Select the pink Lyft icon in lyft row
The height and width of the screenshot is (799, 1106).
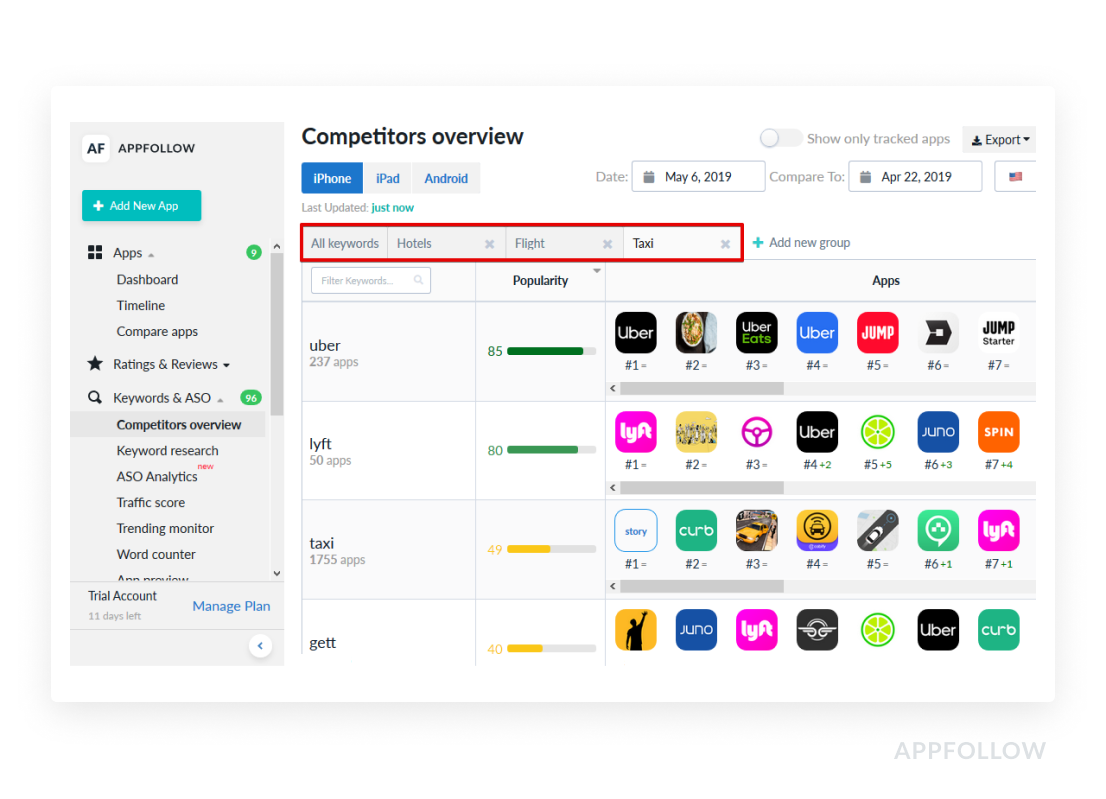coord(635,432)
